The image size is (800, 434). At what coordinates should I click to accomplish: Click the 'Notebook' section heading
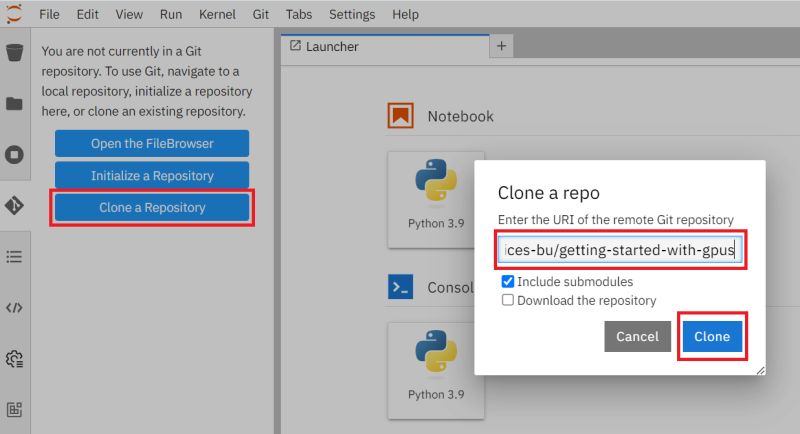click(x=460, y=116)
